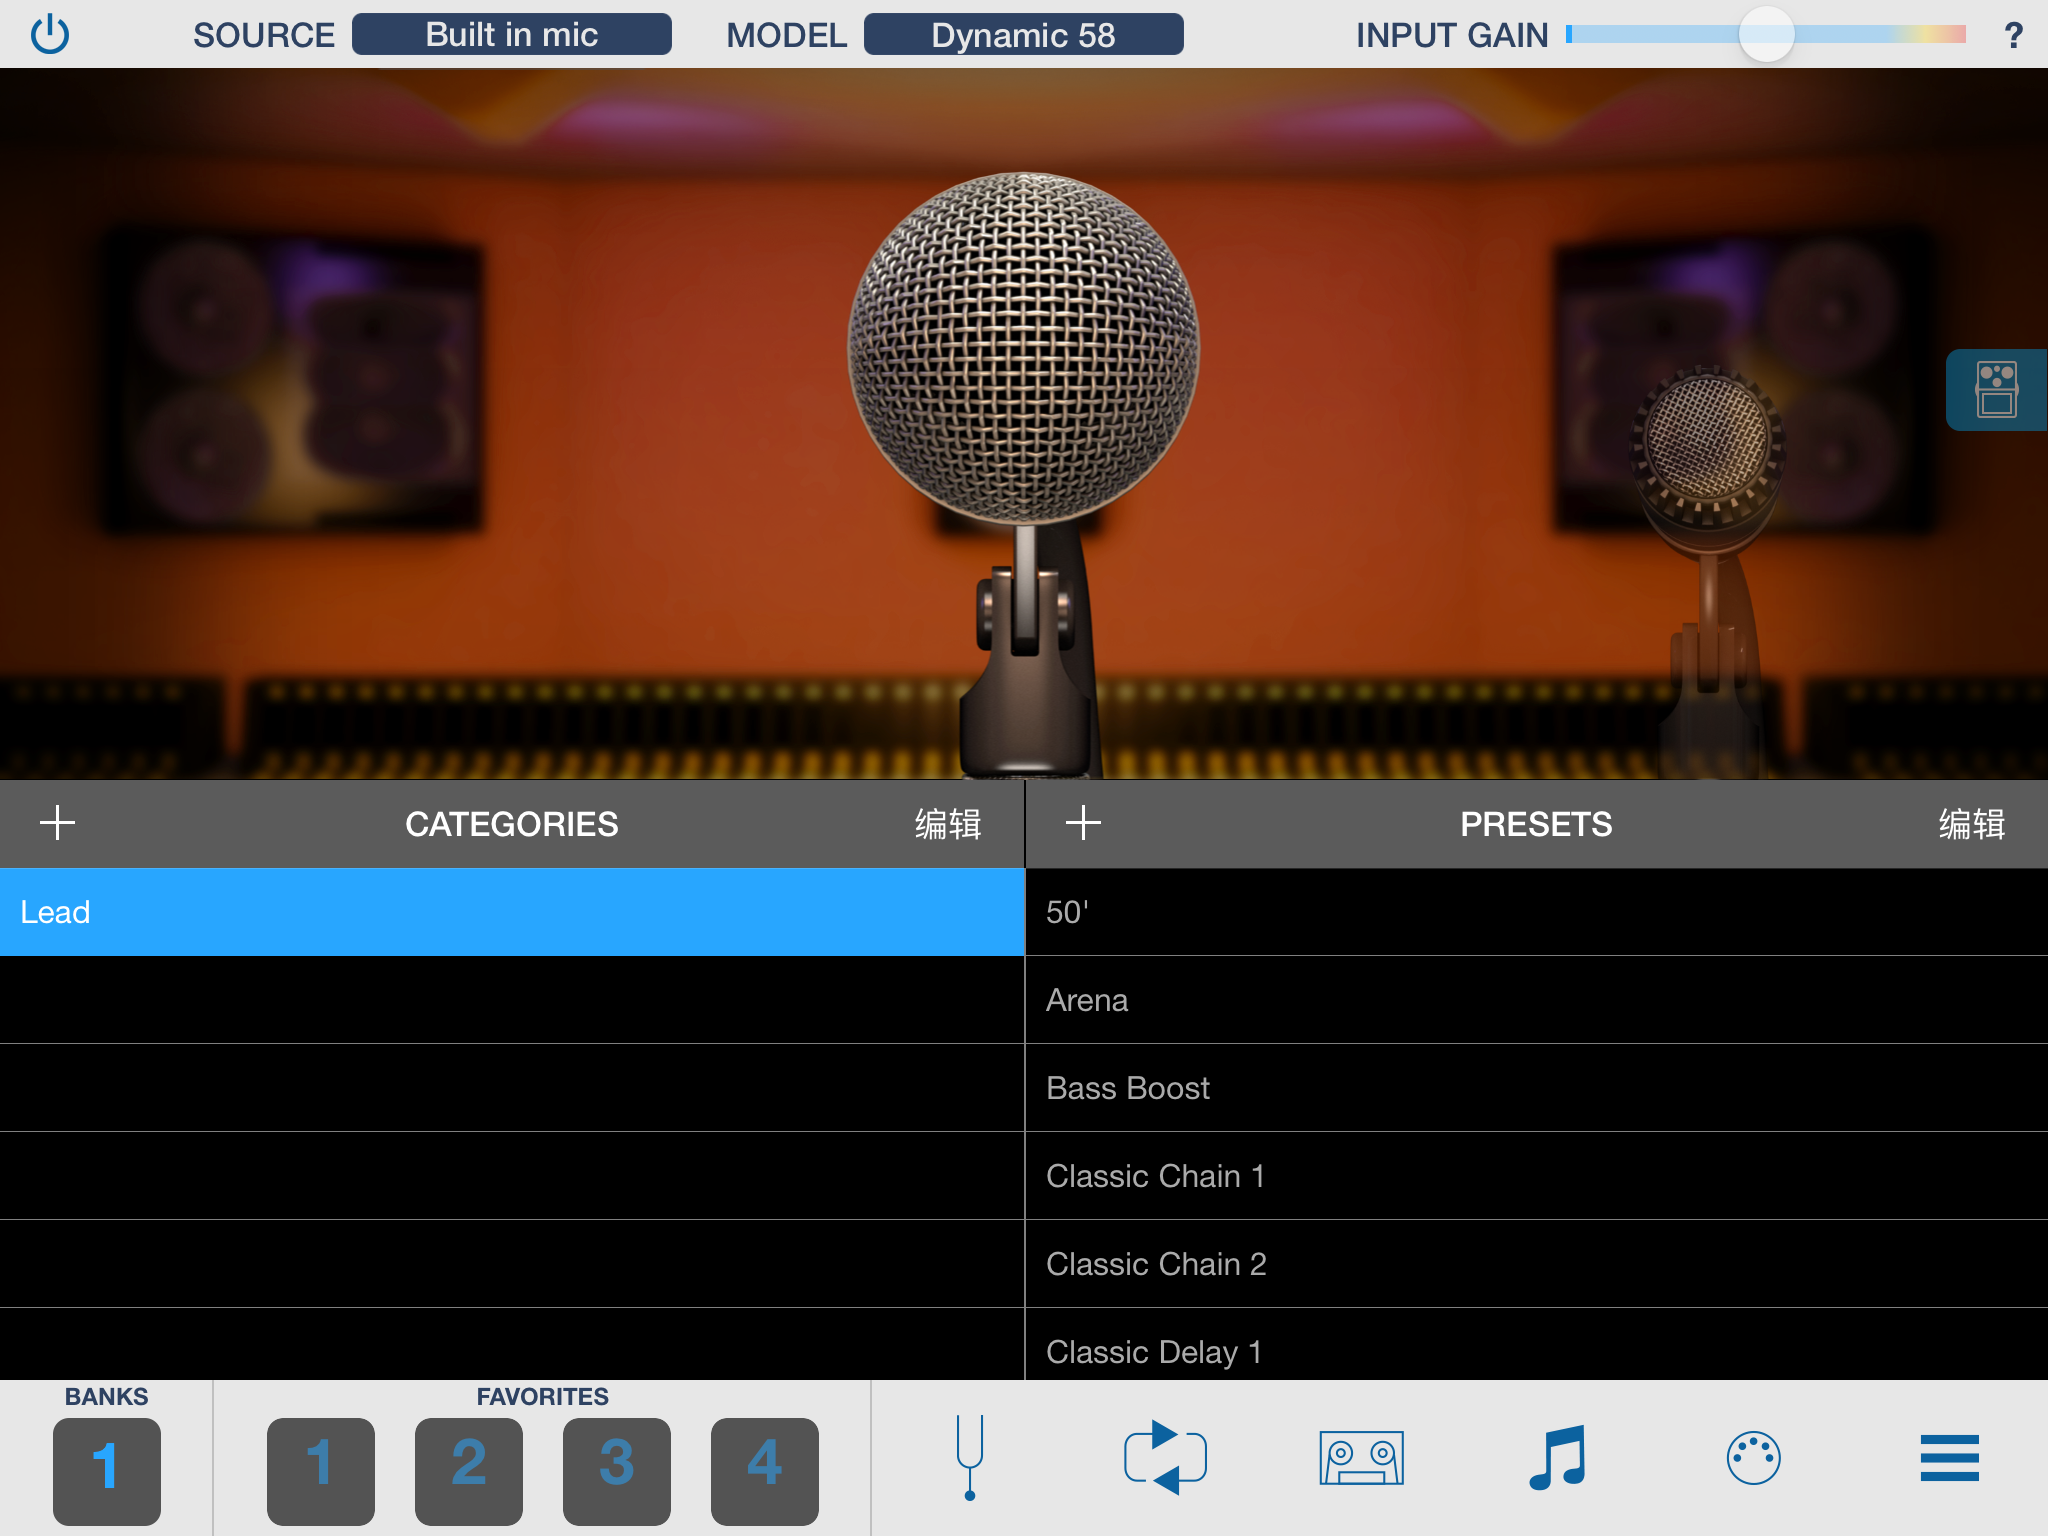Open the cassette tape recorder
The height and width of the screenshot is (1536, 2048).
[1361, 1458]
